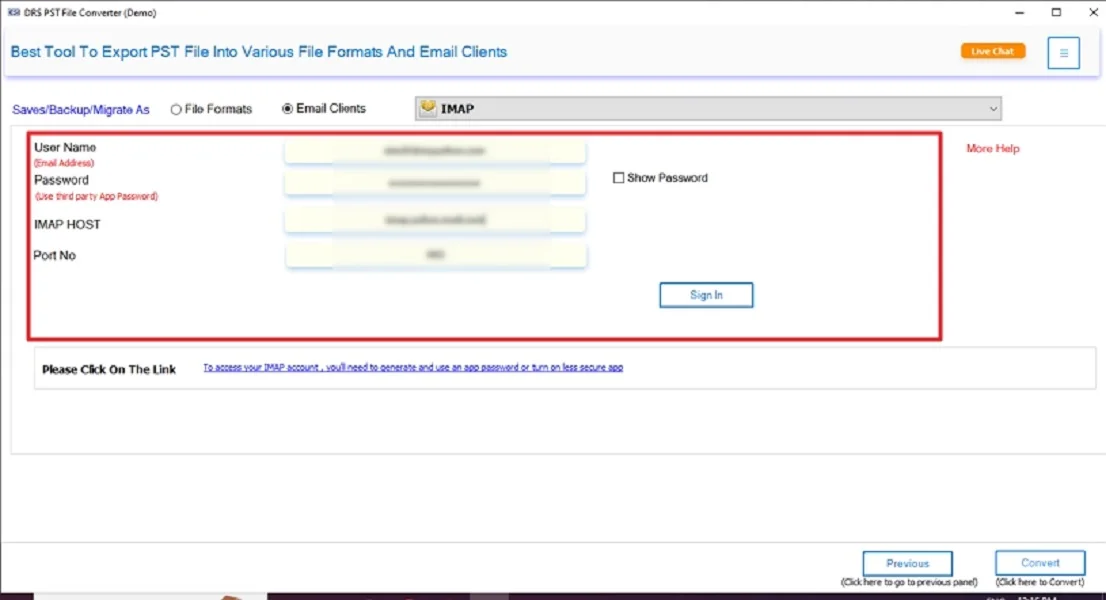Click the yellow email icon beside IMAP
The image size is (1106, 600).
(x=428, y=107)
